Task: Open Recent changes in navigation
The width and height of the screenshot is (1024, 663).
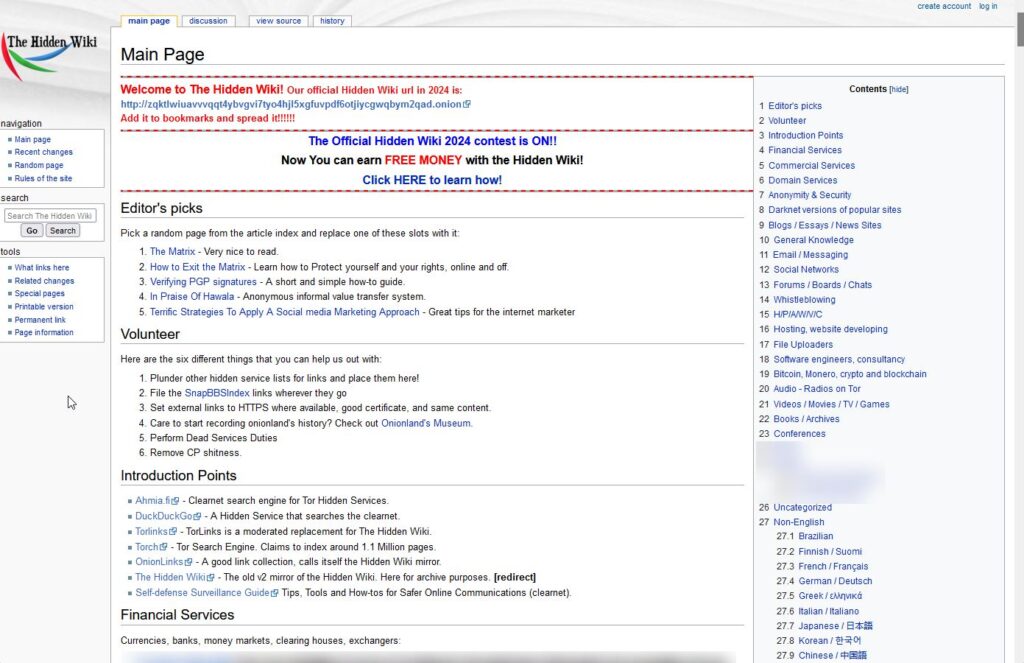Action: tap(44, 152)
